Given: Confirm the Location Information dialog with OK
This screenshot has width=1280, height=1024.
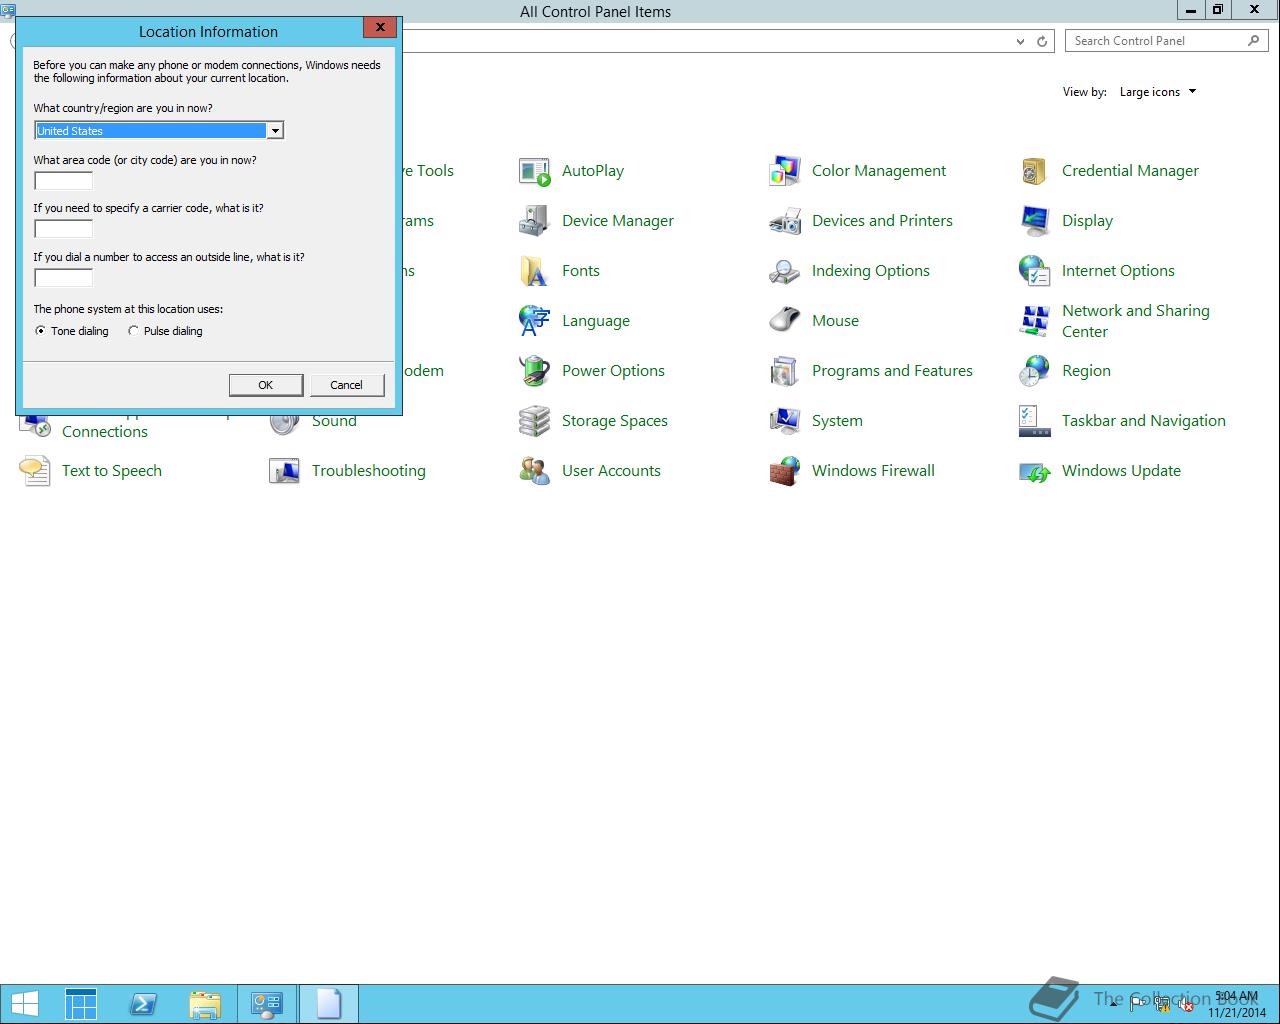Looking at the screenshot, I should pyautogui.click(x=266, y=385).
